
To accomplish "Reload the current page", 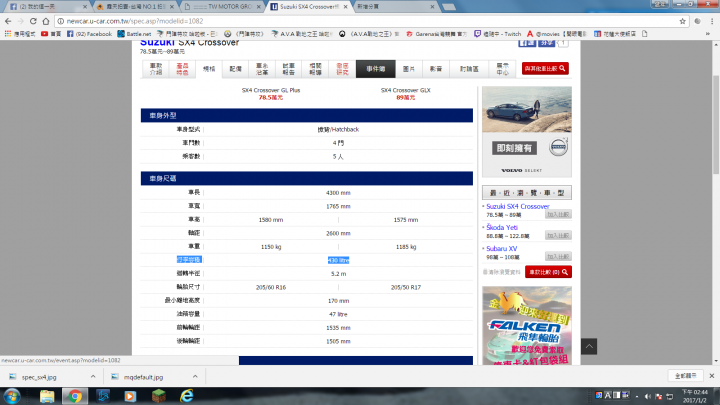I will (33, 21).
